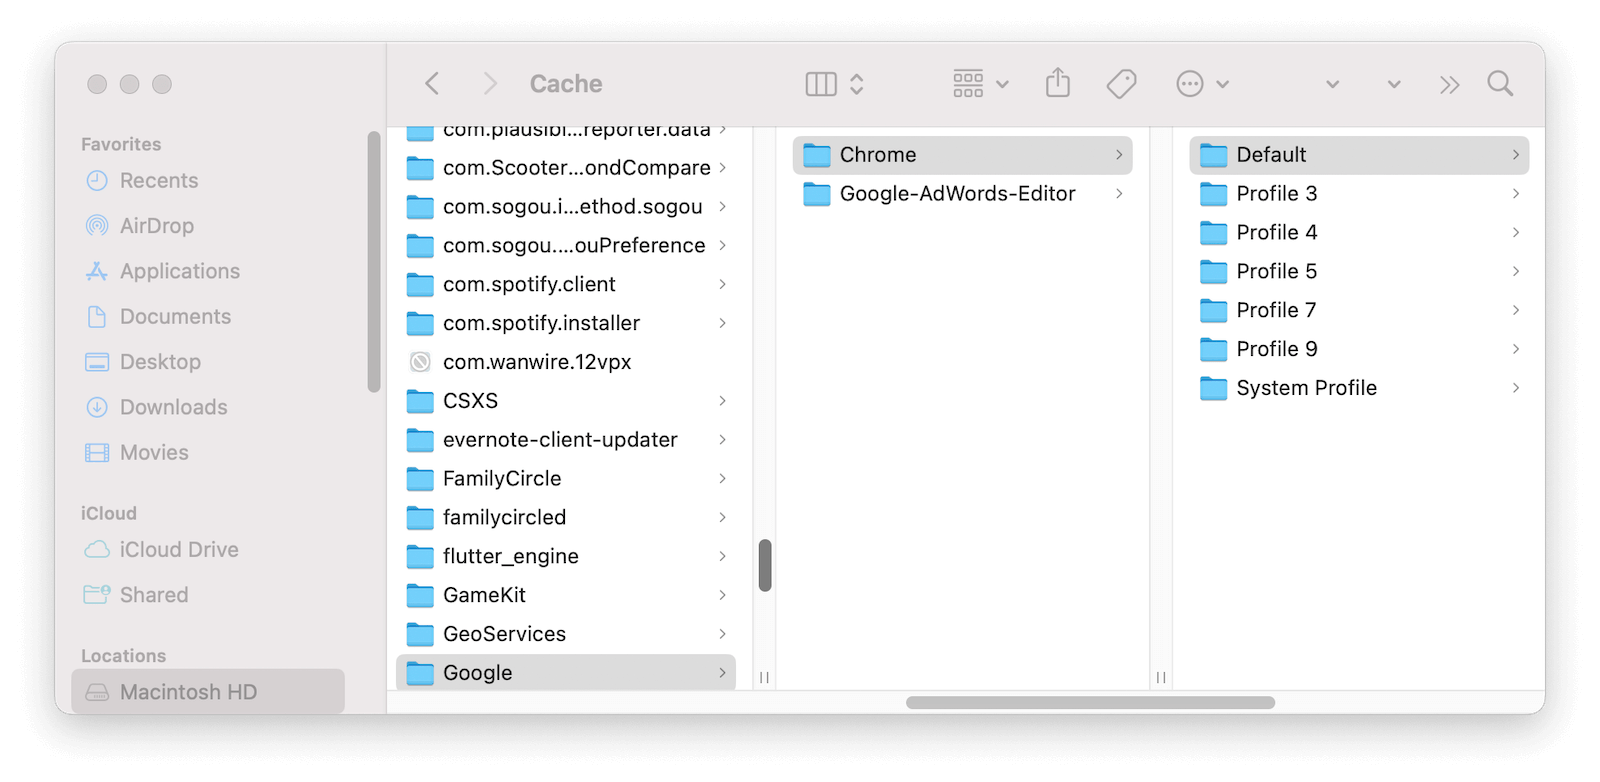Click folder icon of flutter_engine

(x=420, y=557)
